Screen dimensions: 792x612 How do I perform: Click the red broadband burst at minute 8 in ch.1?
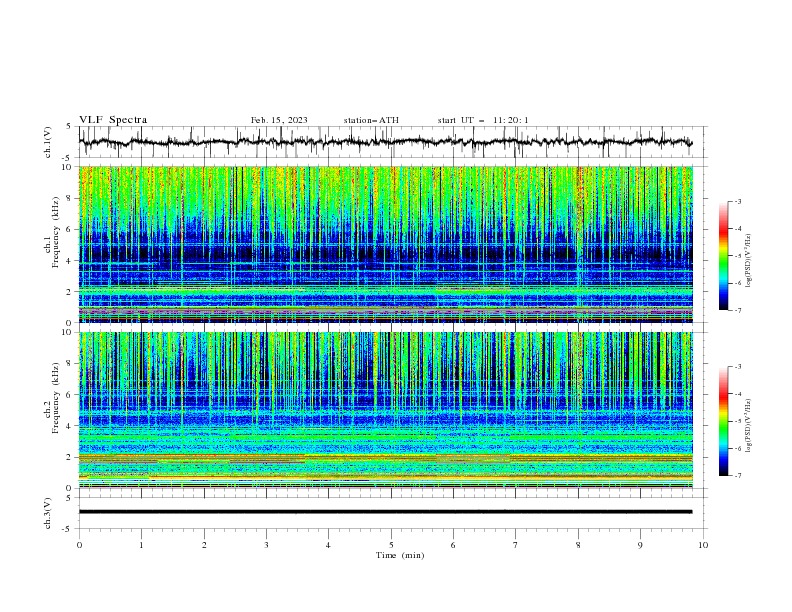click(580, 212)
